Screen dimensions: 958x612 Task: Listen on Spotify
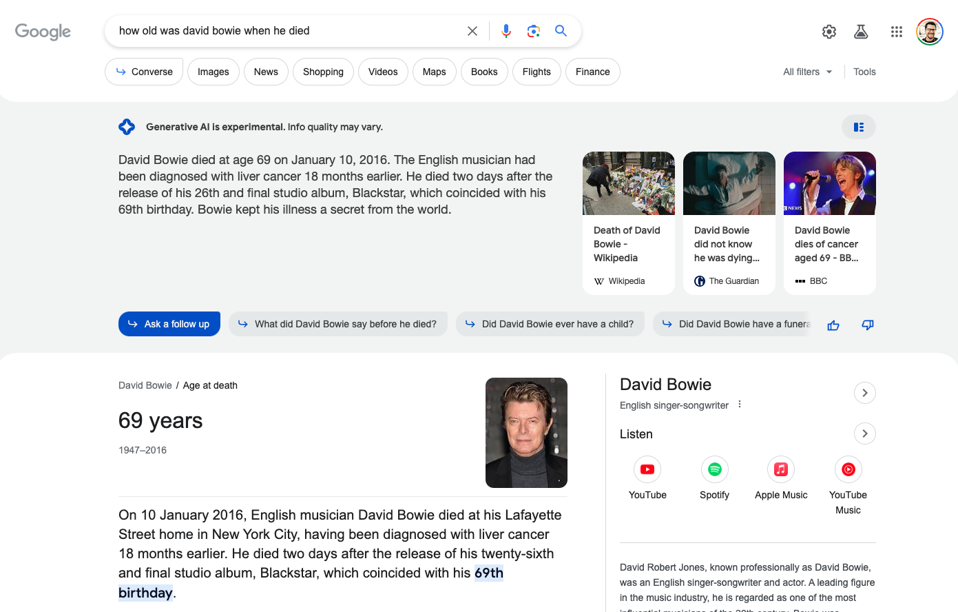pyautogui.click(x=714, y=470)
